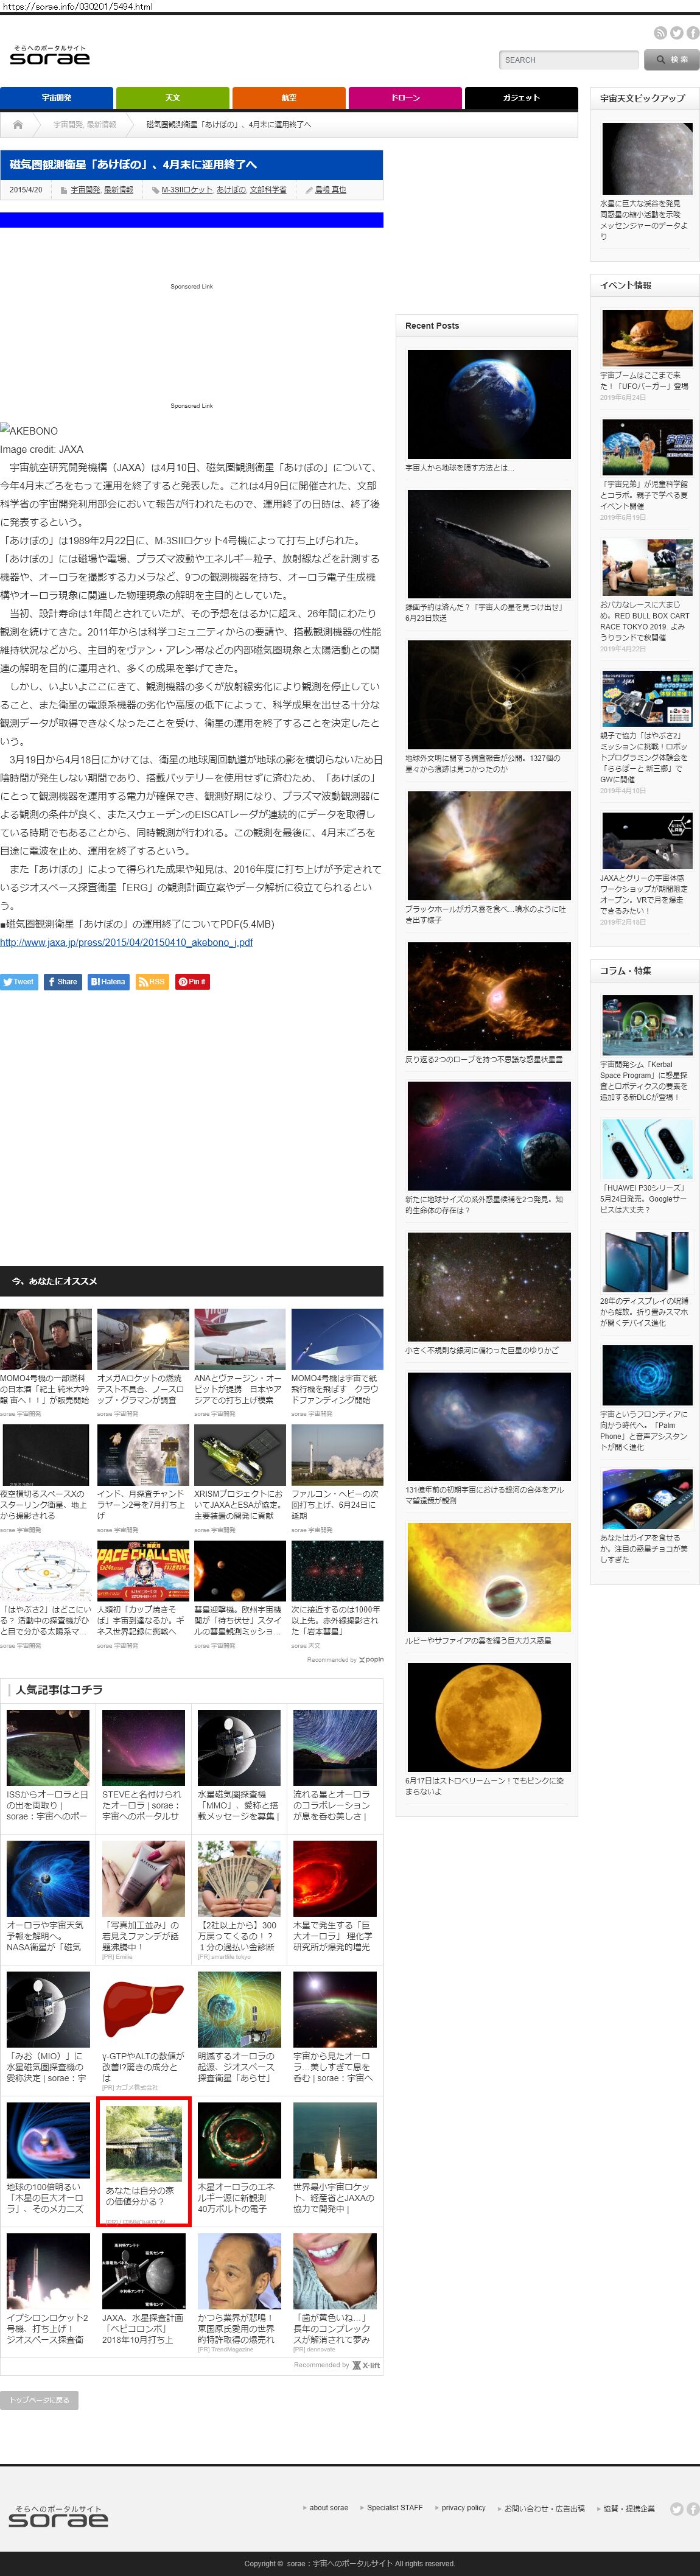Click inside the SEARCH input field
Viewport: 700px width, 2576px height.
click(568, 60)
